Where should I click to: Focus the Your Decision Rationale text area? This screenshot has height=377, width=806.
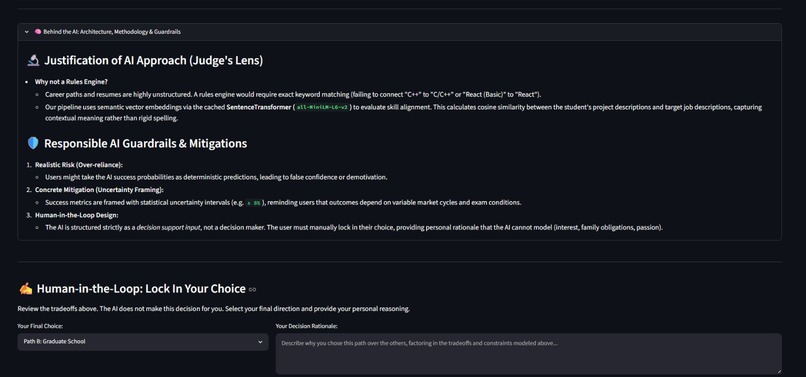point(528,354)
